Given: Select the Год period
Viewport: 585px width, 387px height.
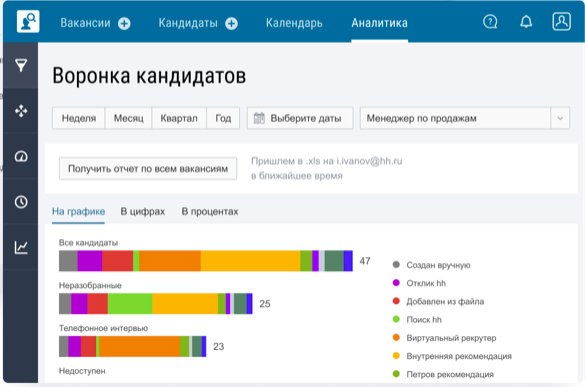Looking at the screenshot, I should click(x=223, y=118).
